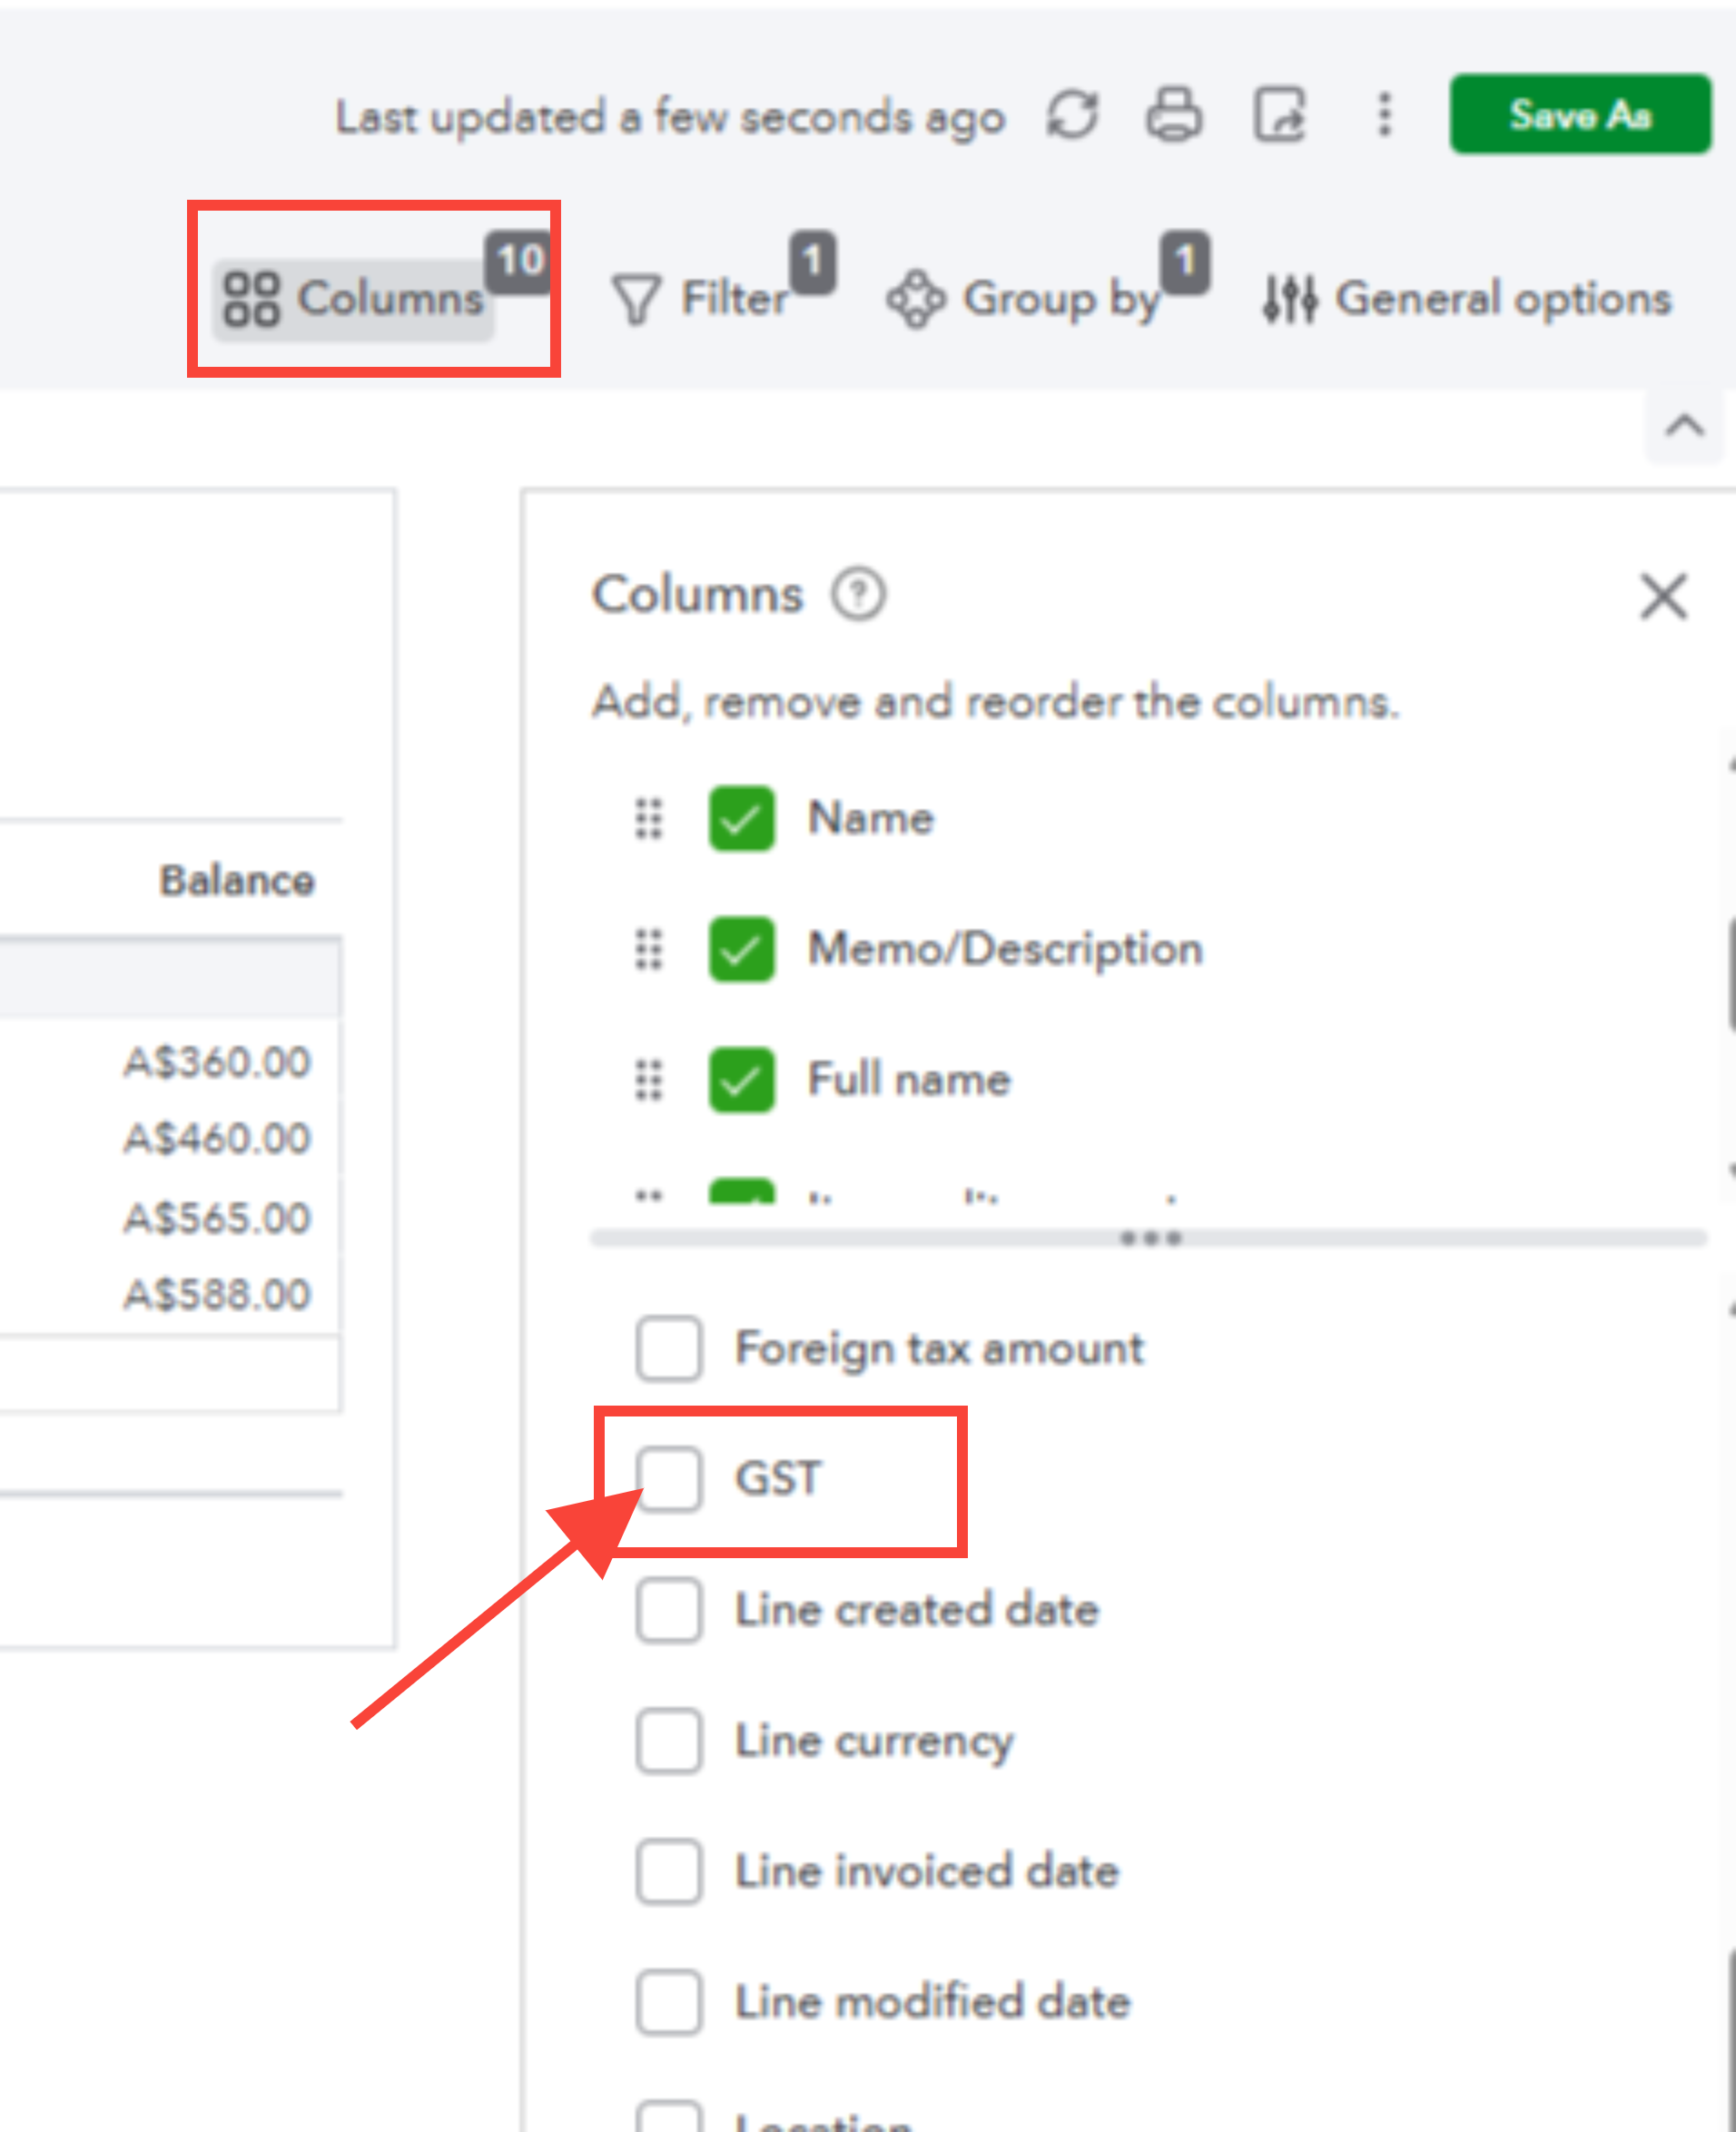
Task: Click the refresh report icon
Action: (1073, 115)
